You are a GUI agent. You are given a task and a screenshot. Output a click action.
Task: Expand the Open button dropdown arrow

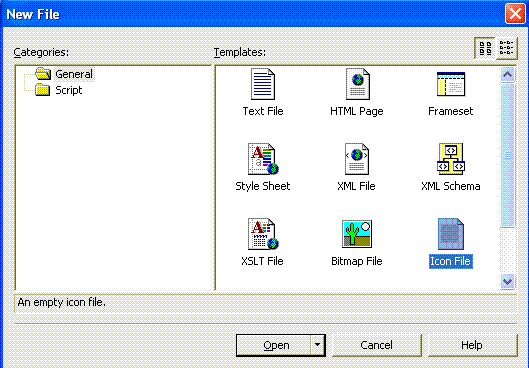tap(317, 345)
